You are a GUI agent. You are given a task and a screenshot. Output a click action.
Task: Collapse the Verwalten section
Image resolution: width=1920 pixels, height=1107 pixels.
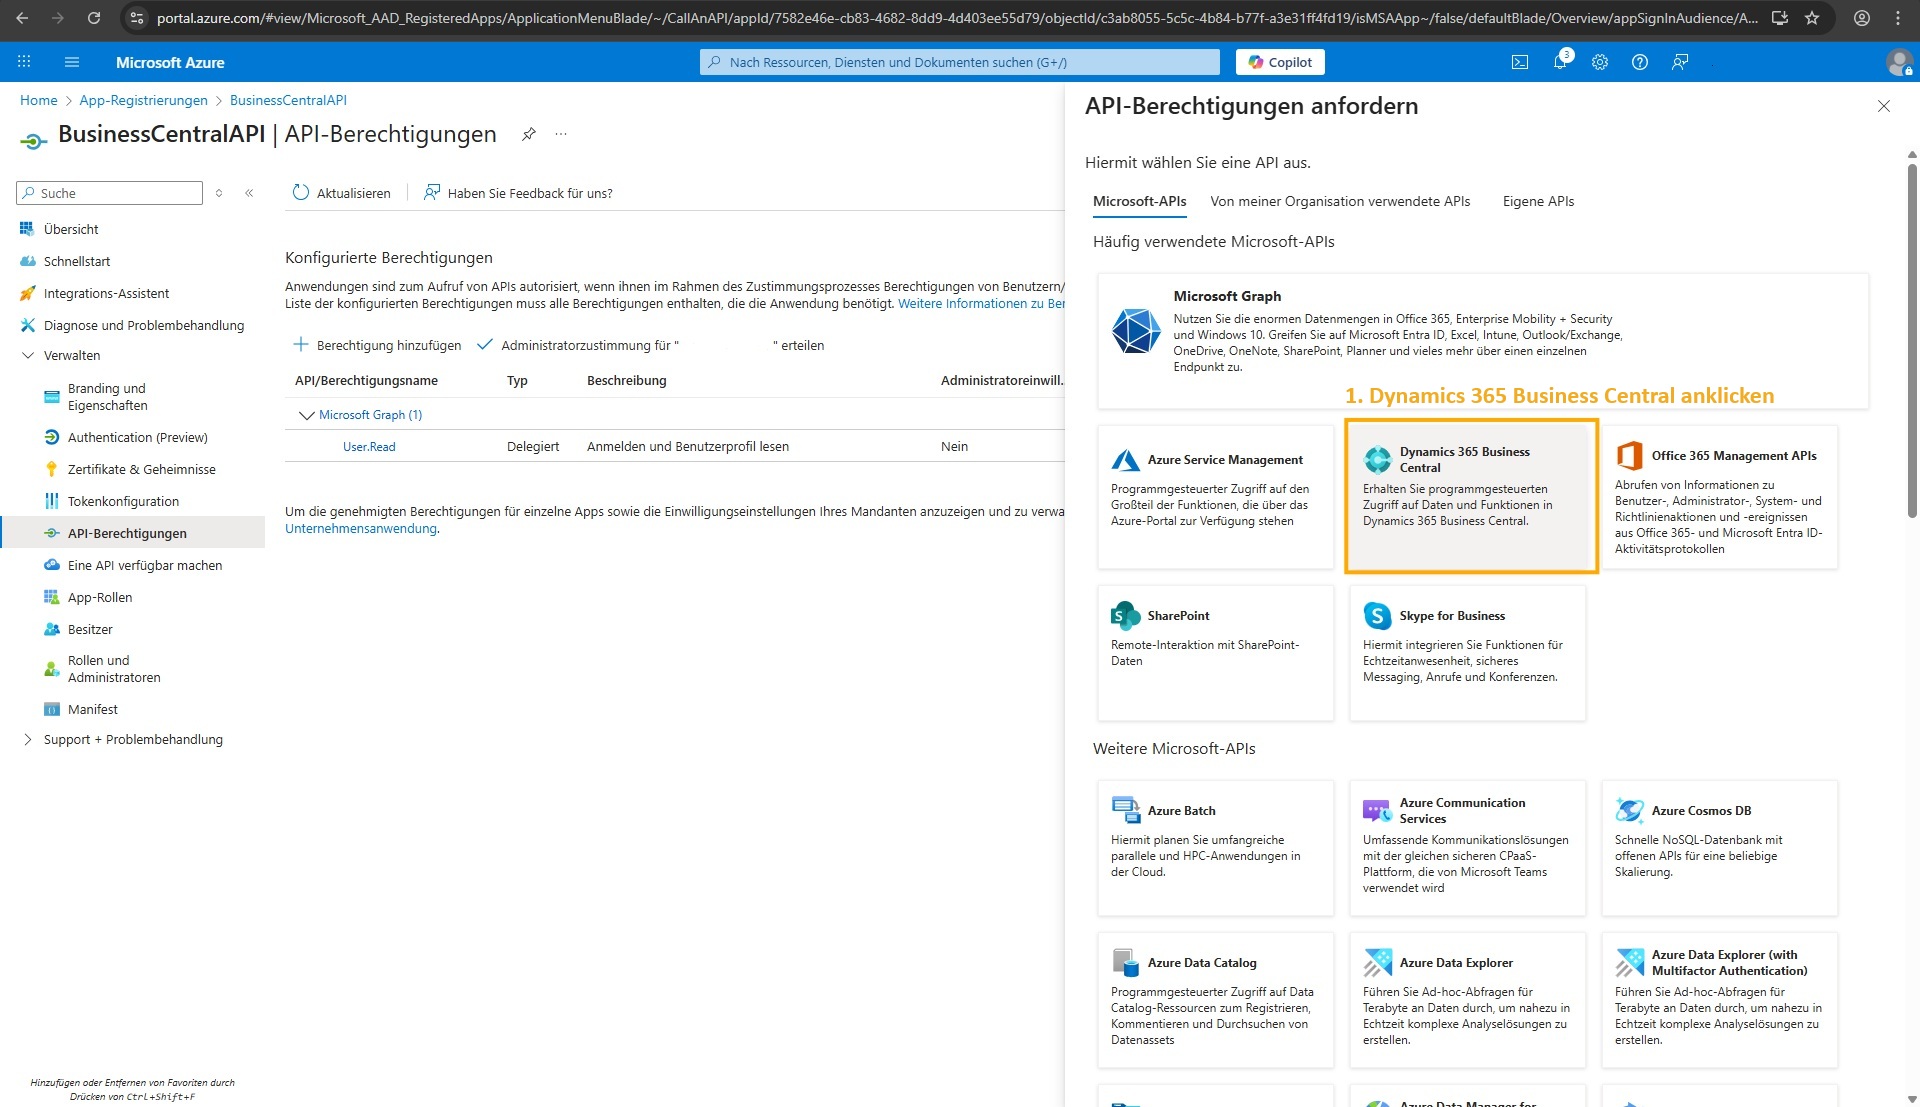click(28, 355)
